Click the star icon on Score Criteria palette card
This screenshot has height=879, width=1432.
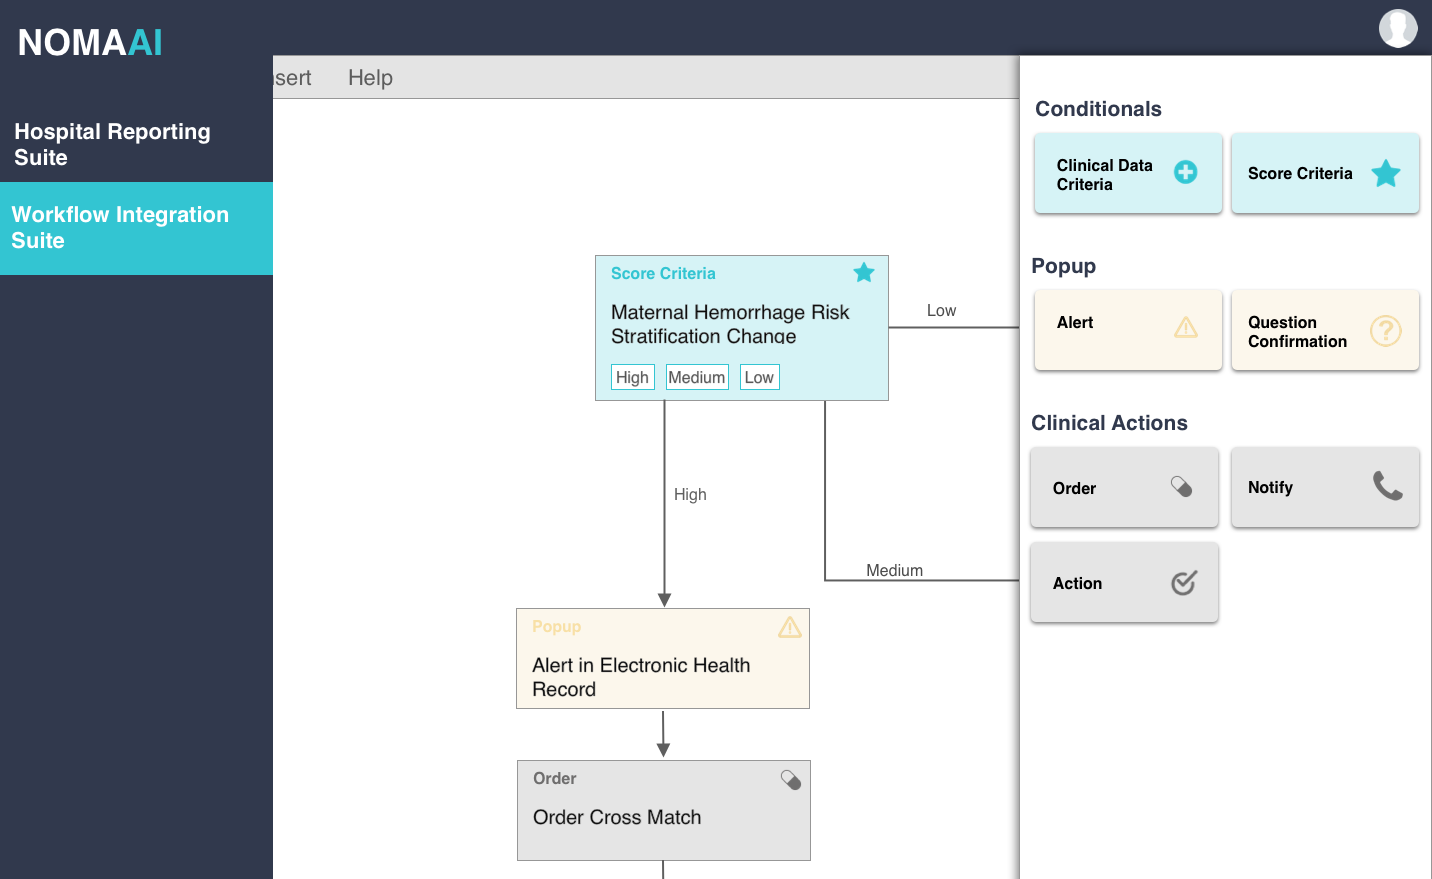click(1385, 173)
